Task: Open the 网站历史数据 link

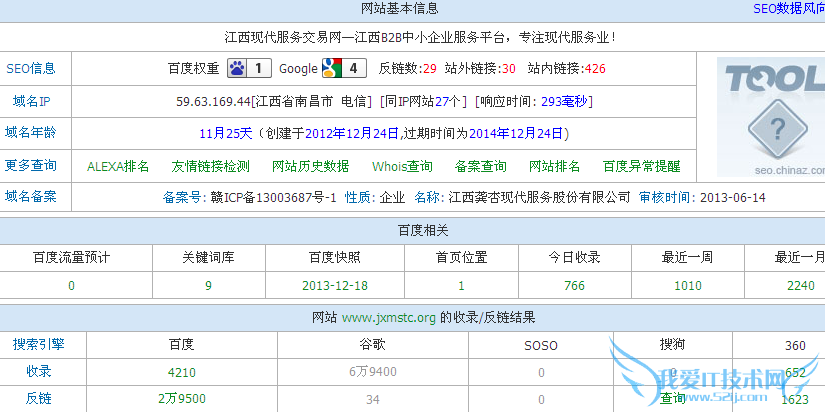Action: (x=310, y=167)
